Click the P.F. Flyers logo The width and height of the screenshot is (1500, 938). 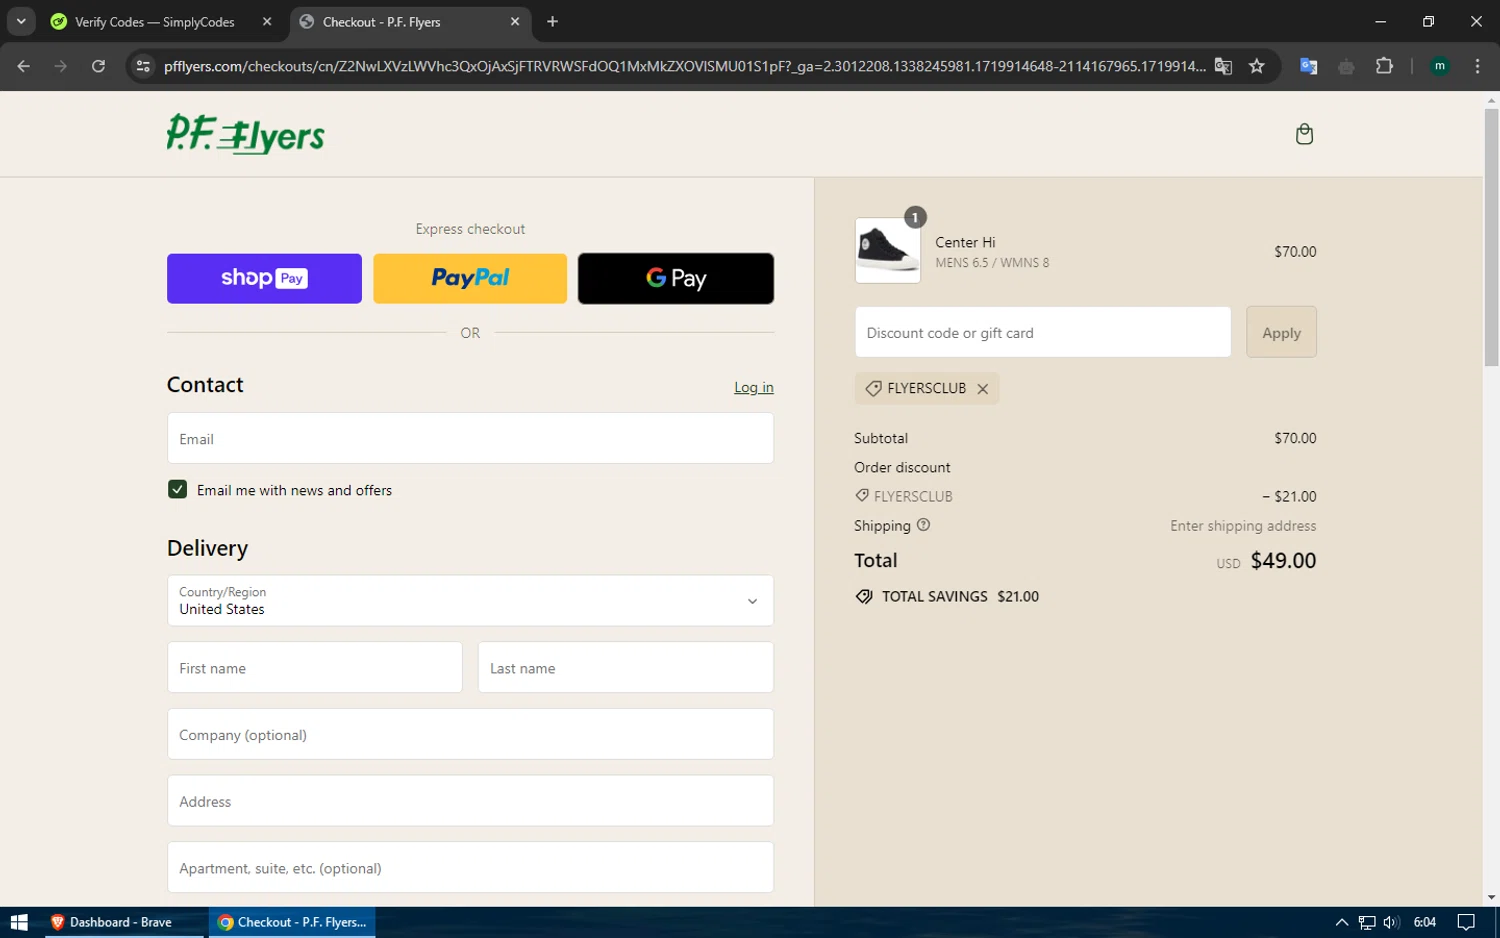pos(245,134)
